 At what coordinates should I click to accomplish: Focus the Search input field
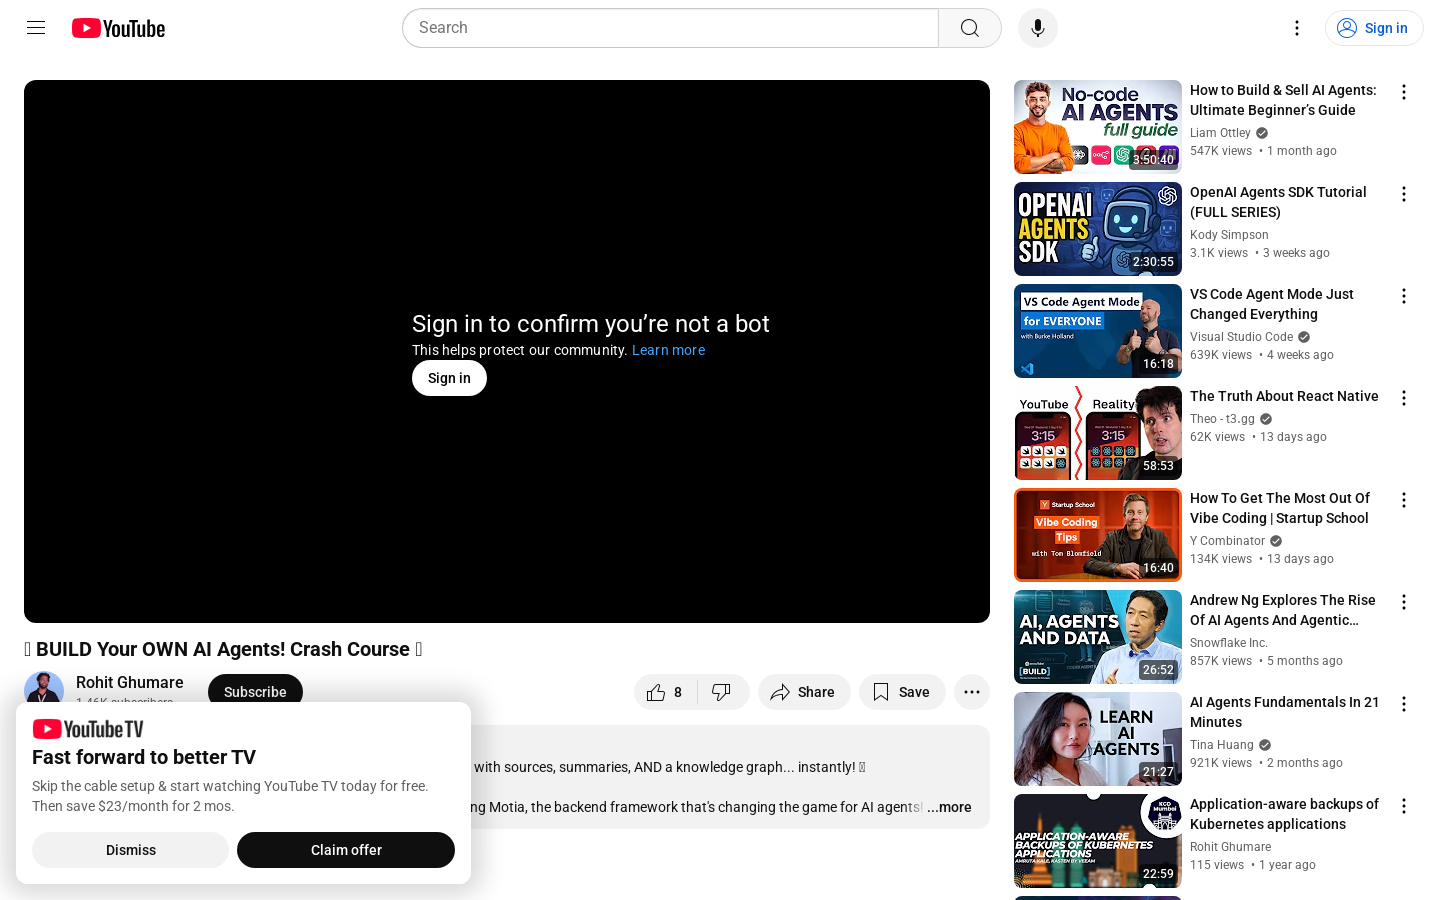pos(670,28)
